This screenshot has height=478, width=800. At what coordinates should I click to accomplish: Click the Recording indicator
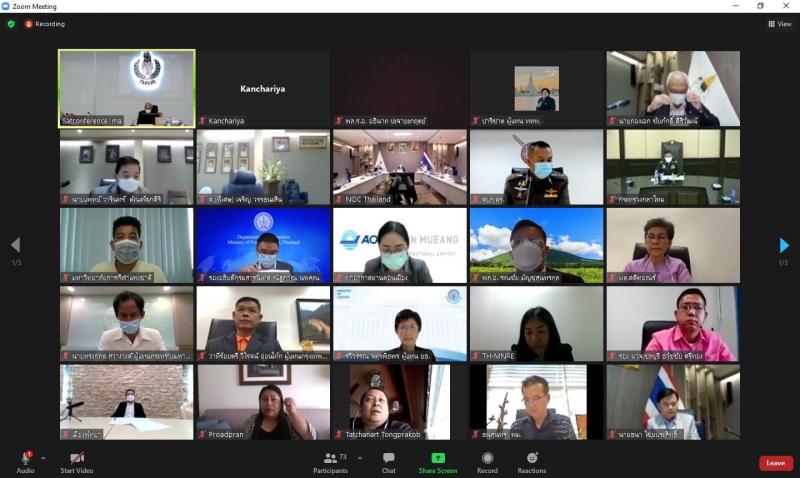point(45,24)
